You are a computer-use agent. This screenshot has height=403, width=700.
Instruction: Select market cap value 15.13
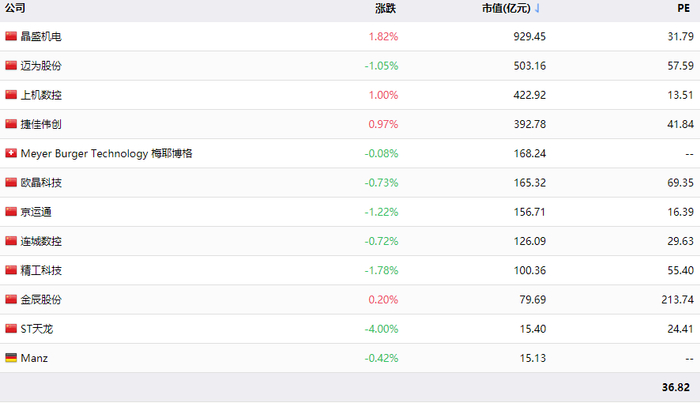[x=533, y=358]
